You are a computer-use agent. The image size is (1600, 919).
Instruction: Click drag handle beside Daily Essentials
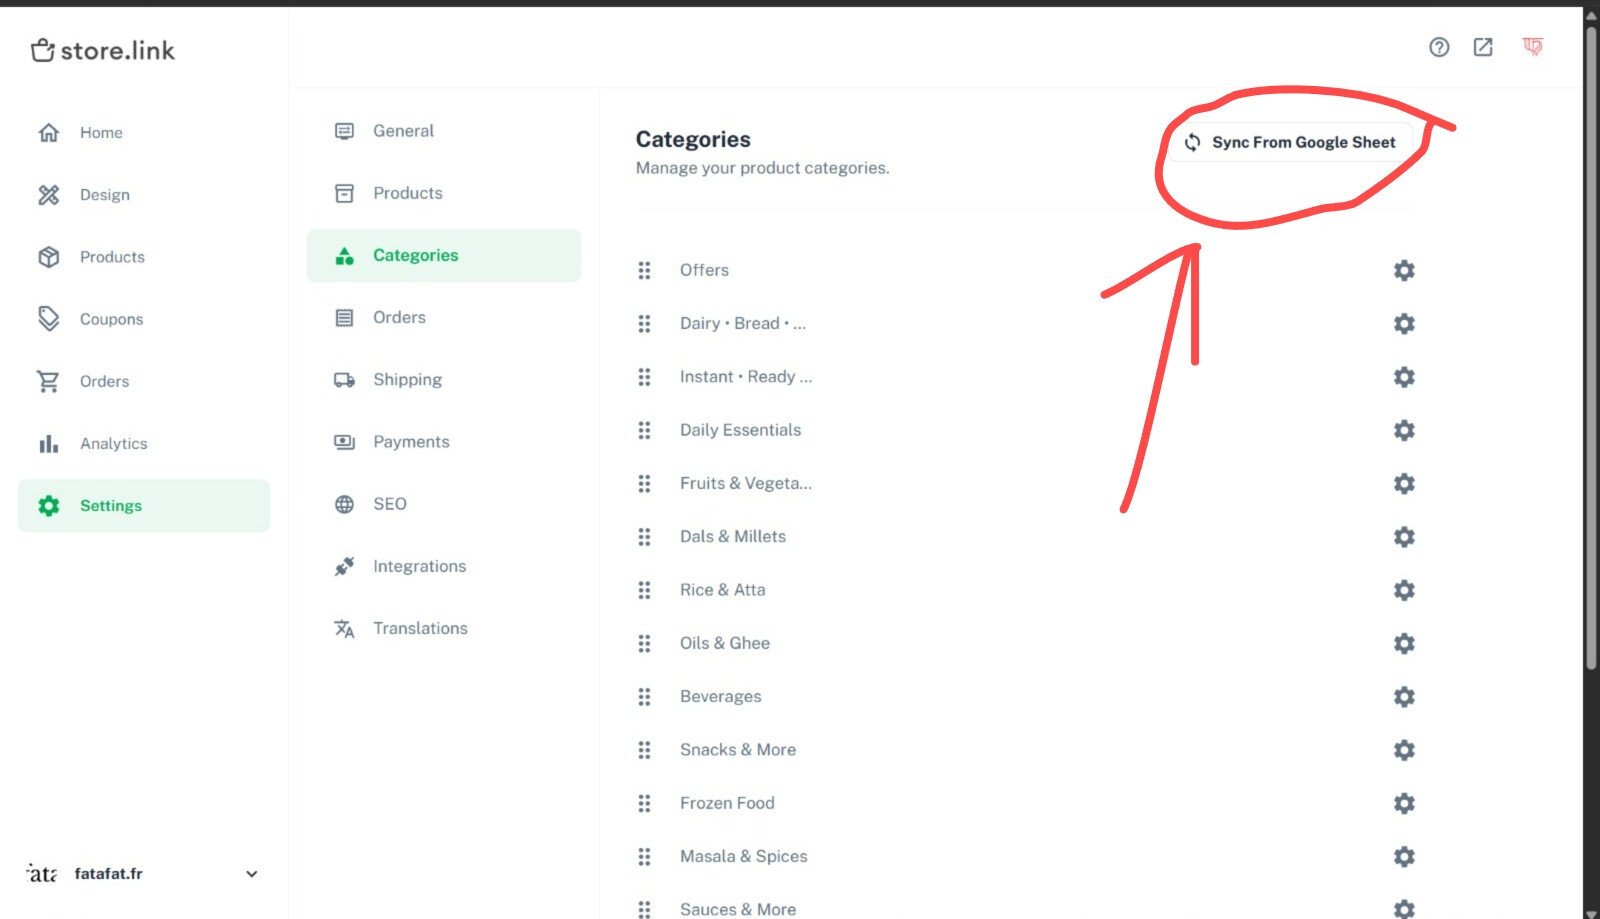click(644, 430)
